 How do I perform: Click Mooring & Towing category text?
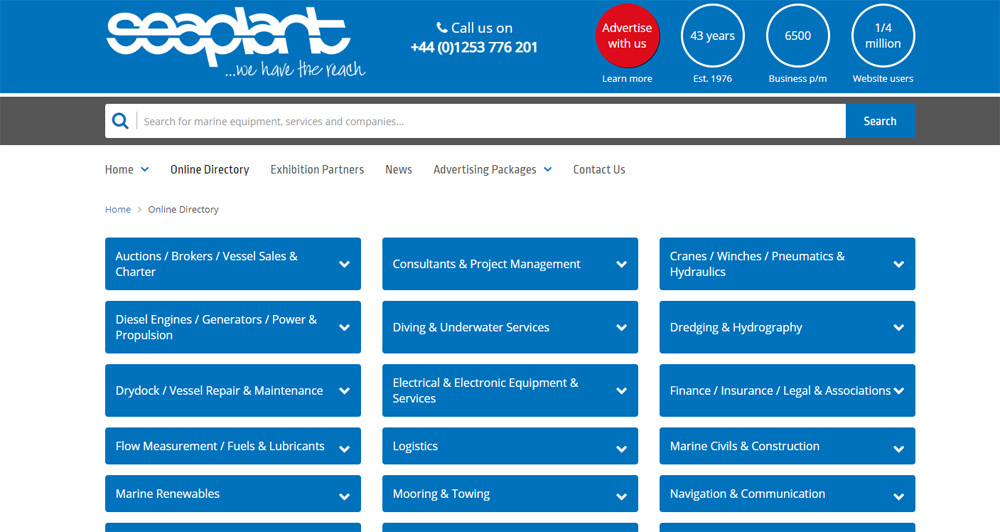click(x=441, y=494)
